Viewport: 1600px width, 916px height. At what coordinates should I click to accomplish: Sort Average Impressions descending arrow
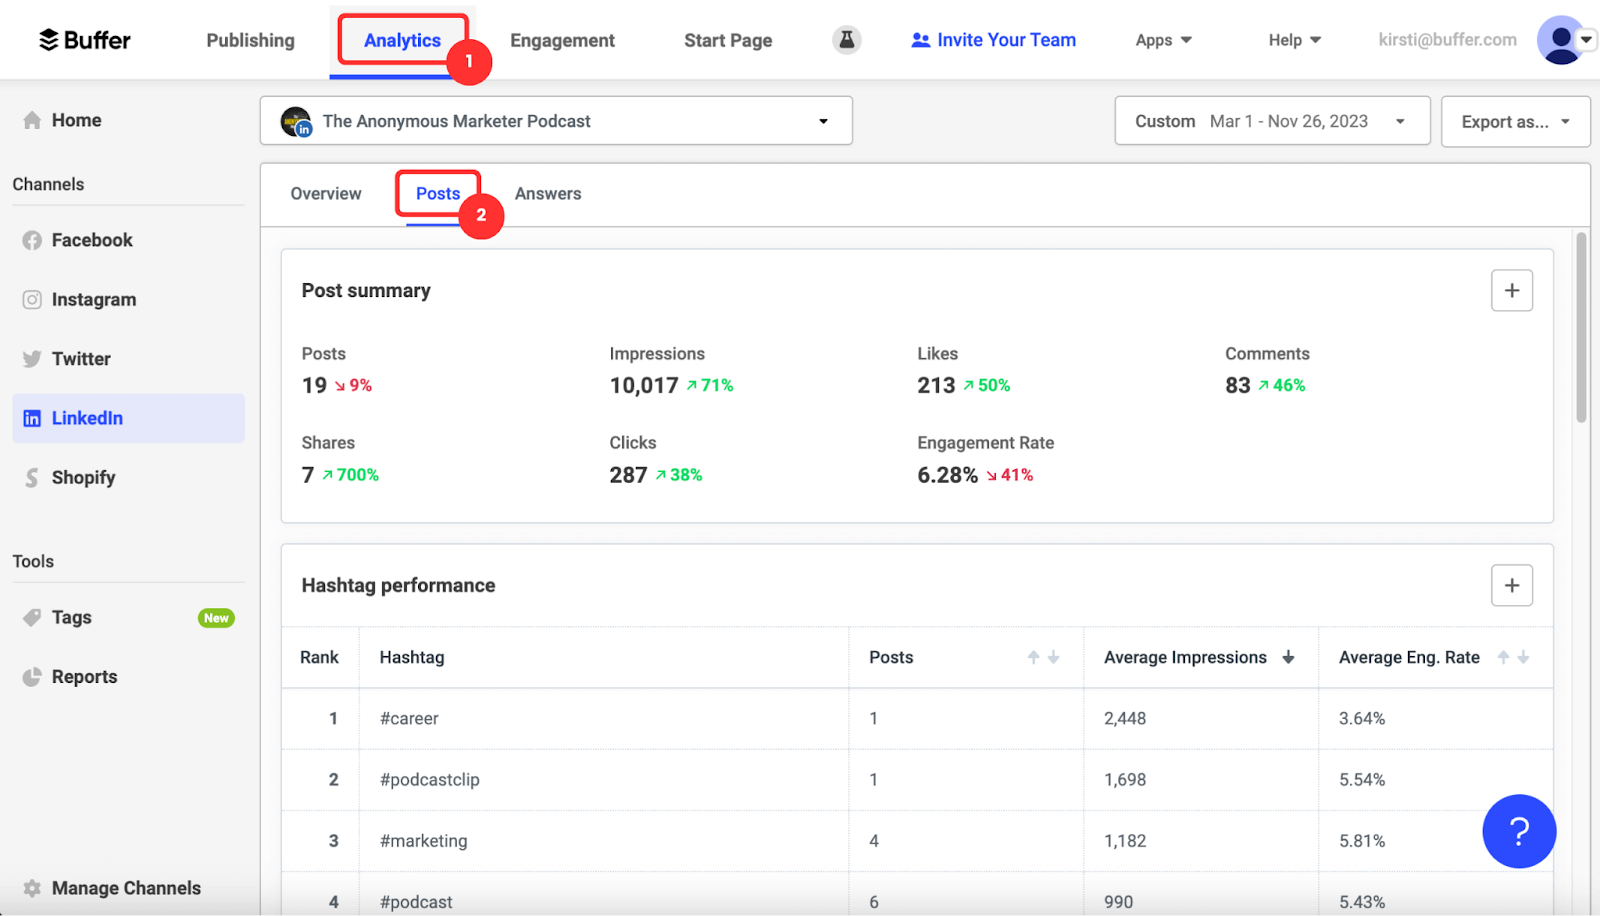pyautogui.click(x=1288, y=657)
